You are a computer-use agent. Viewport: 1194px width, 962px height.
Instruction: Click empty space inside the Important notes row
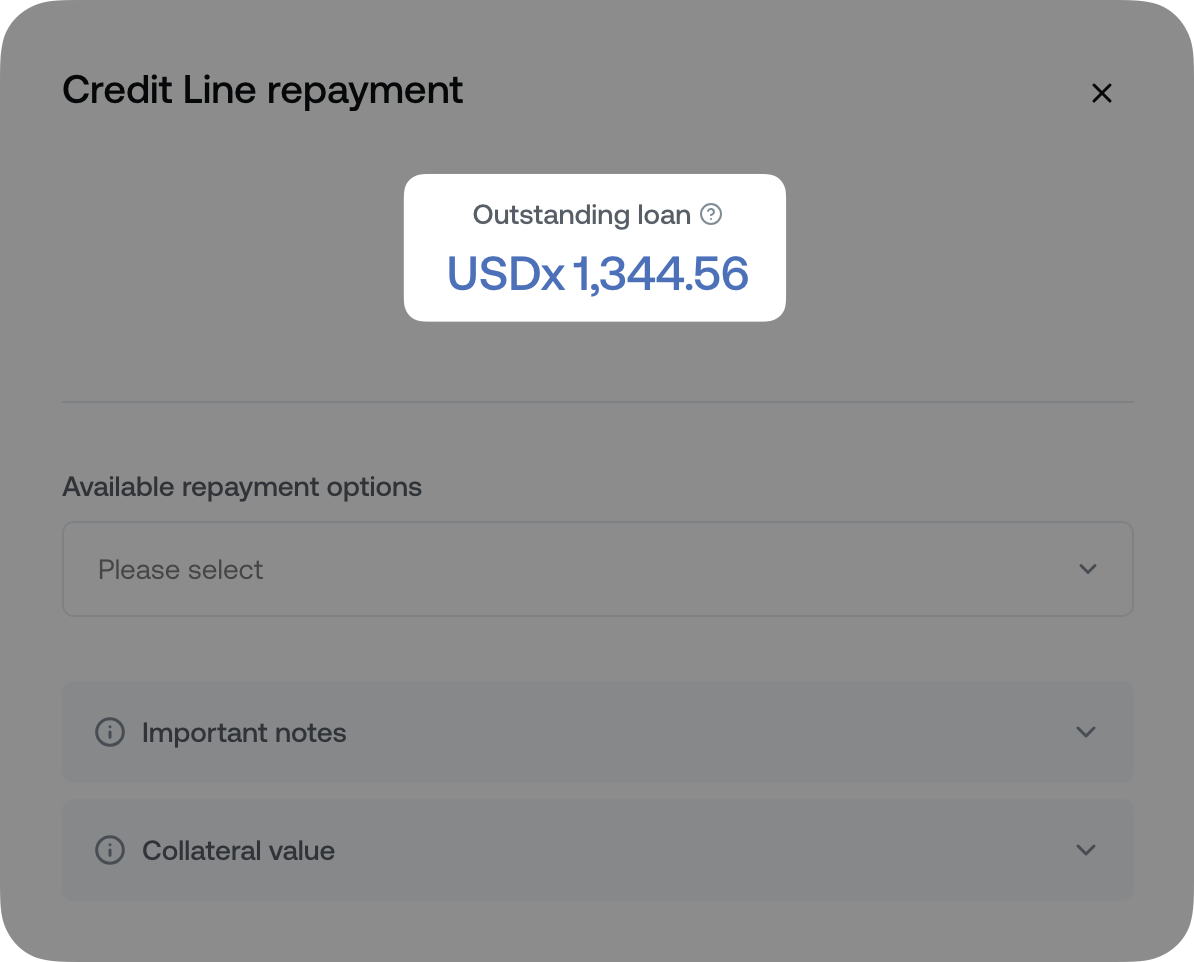[x=700, y=732]
